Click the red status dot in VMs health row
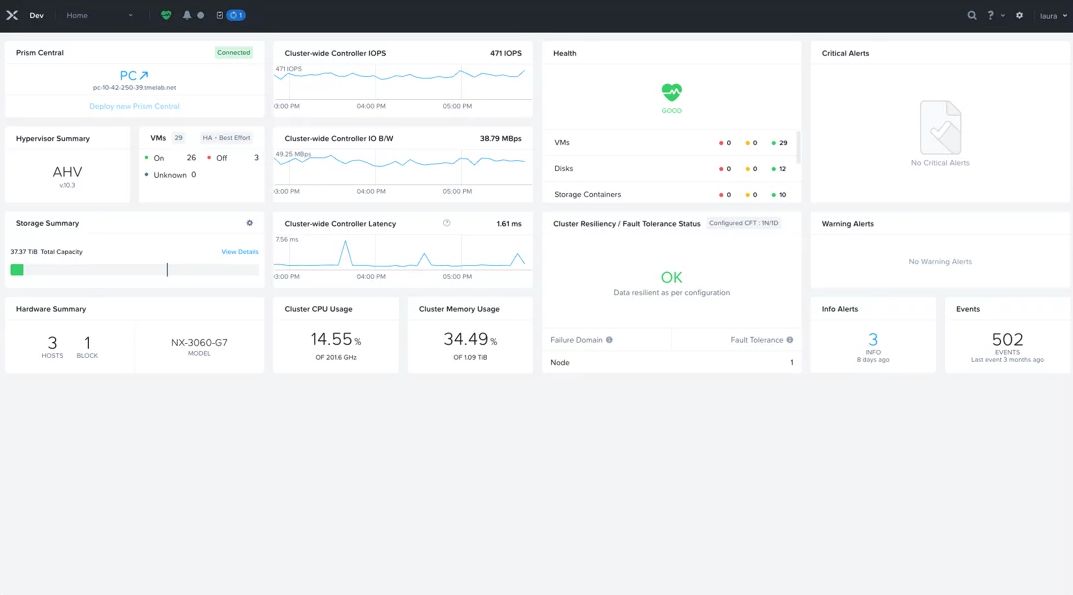This screenshot has width=1073, height=595. tap(721, 143)
